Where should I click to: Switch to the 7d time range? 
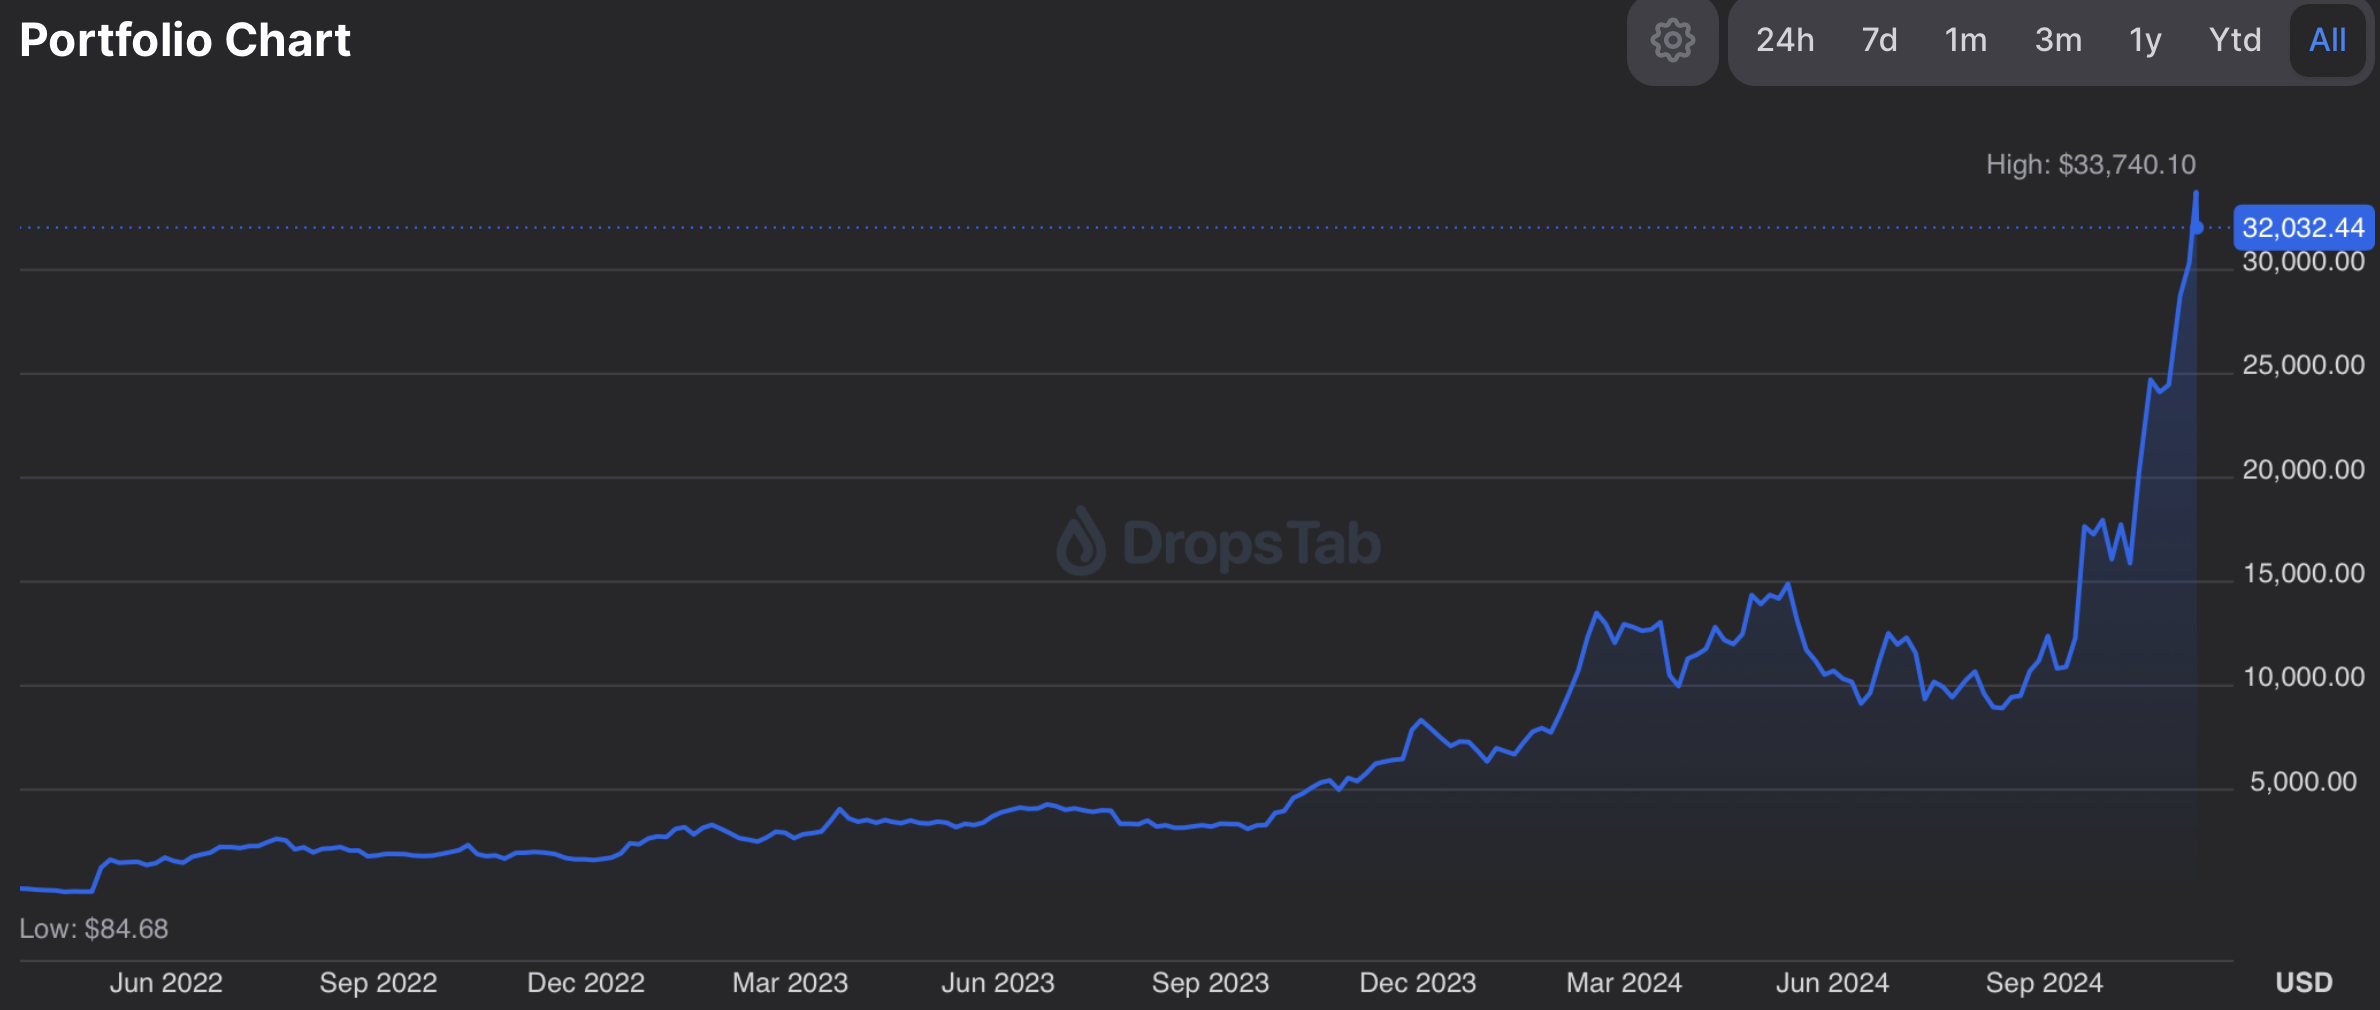(x=1879, y=40)
